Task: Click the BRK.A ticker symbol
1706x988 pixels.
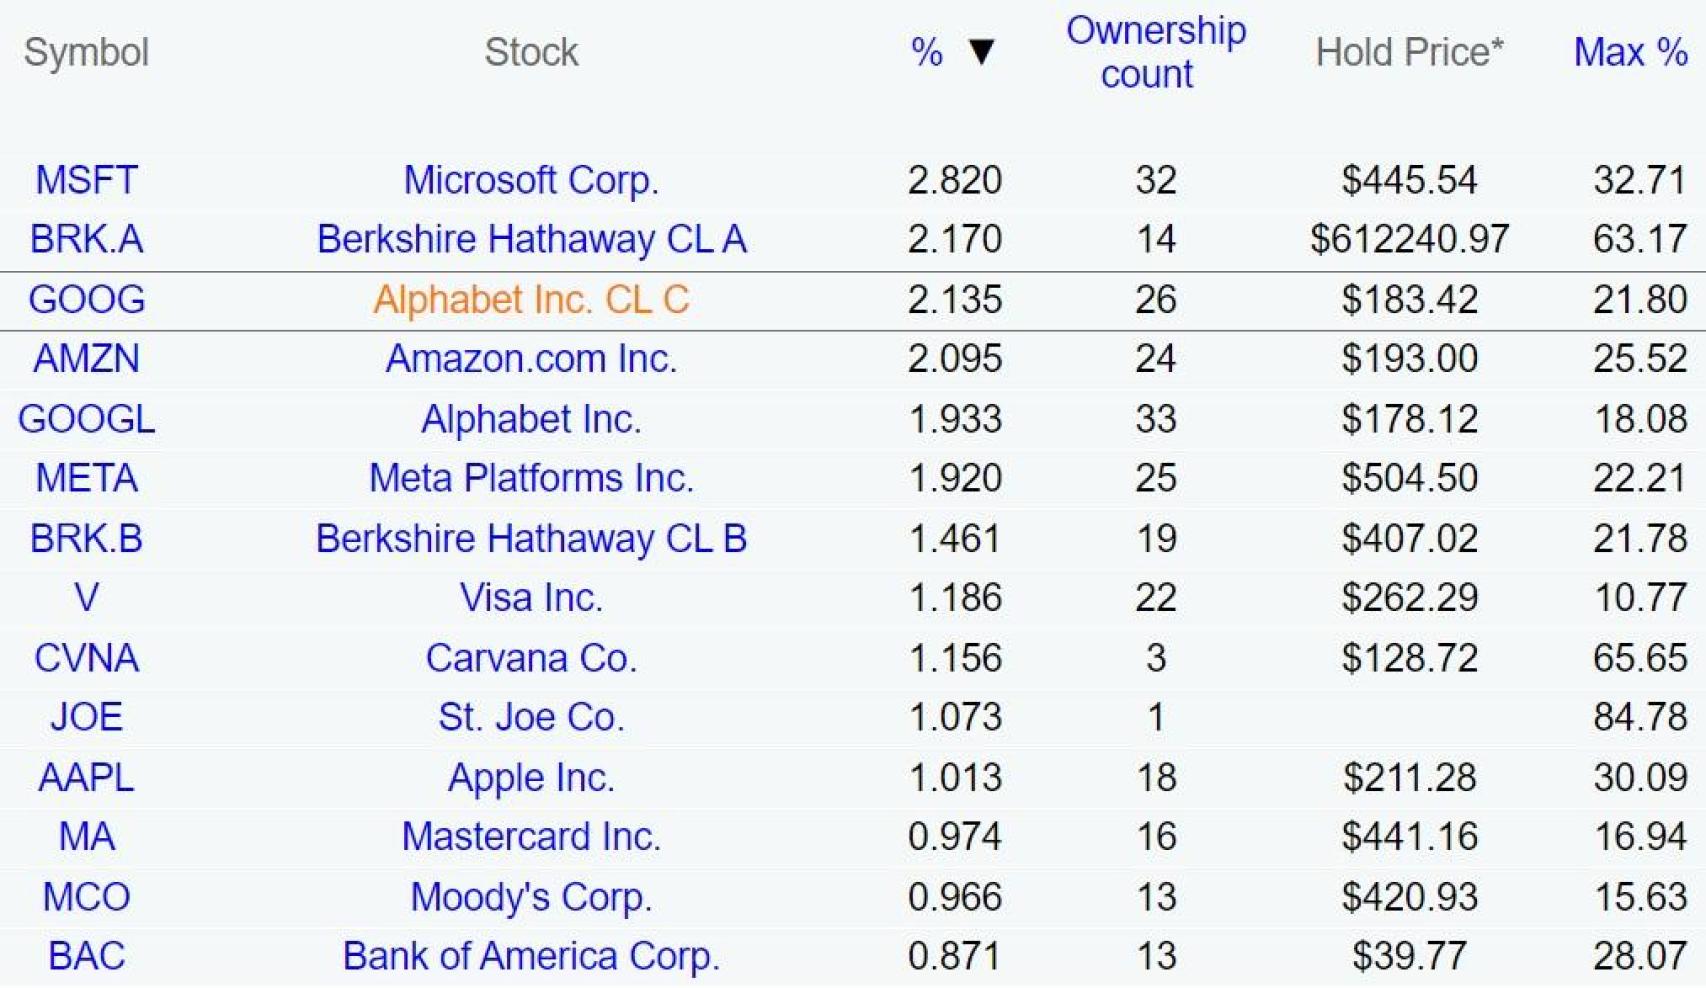Action: [86, 239]
